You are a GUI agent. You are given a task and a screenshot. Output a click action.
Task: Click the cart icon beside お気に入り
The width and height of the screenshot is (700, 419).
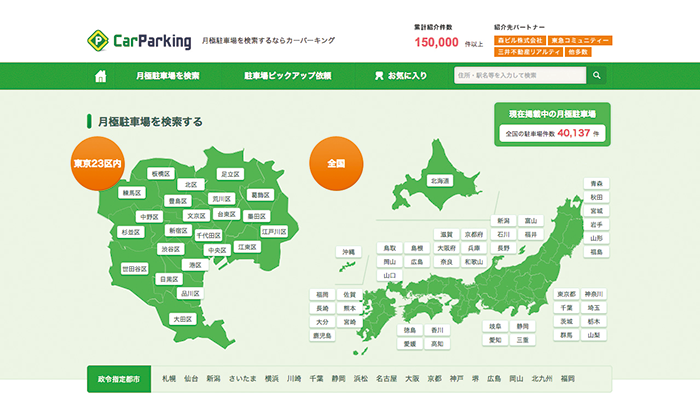click(379, 75)
